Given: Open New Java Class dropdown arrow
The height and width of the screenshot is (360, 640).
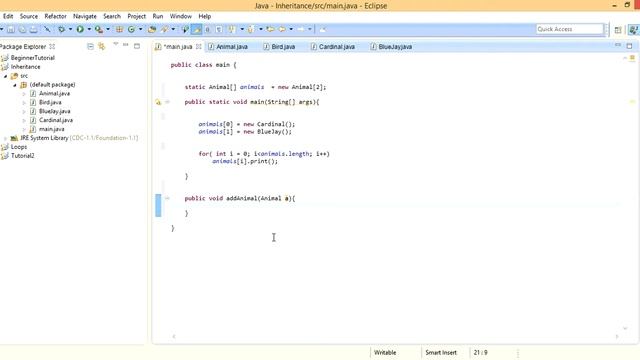Looking at the screenshot, I should 140,29.
